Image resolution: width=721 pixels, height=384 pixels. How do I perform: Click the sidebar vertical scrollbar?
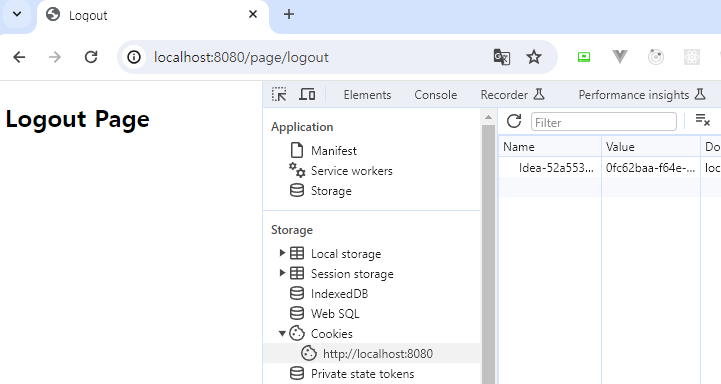[x=488, y=254]
